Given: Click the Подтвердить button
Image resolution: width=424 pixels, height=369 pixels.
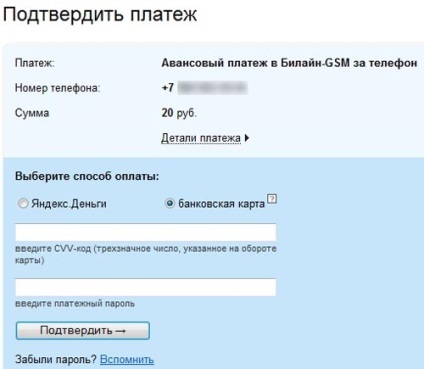Looking at the screenshot, I should coord(83,331).
